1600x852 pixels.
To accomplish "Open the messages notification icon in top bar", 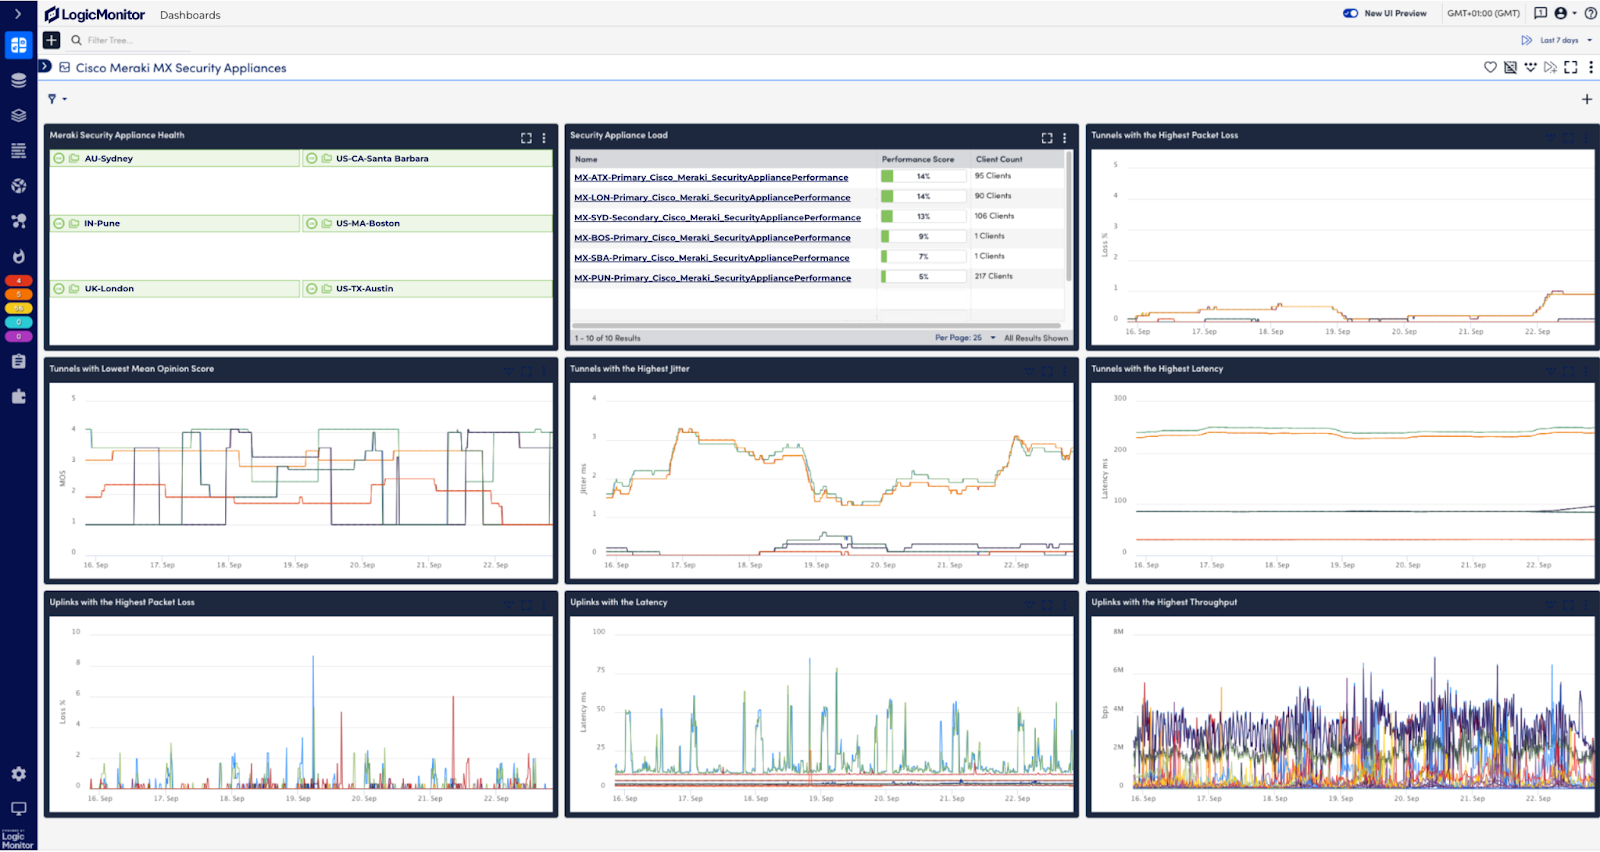I will [1540, 13].
